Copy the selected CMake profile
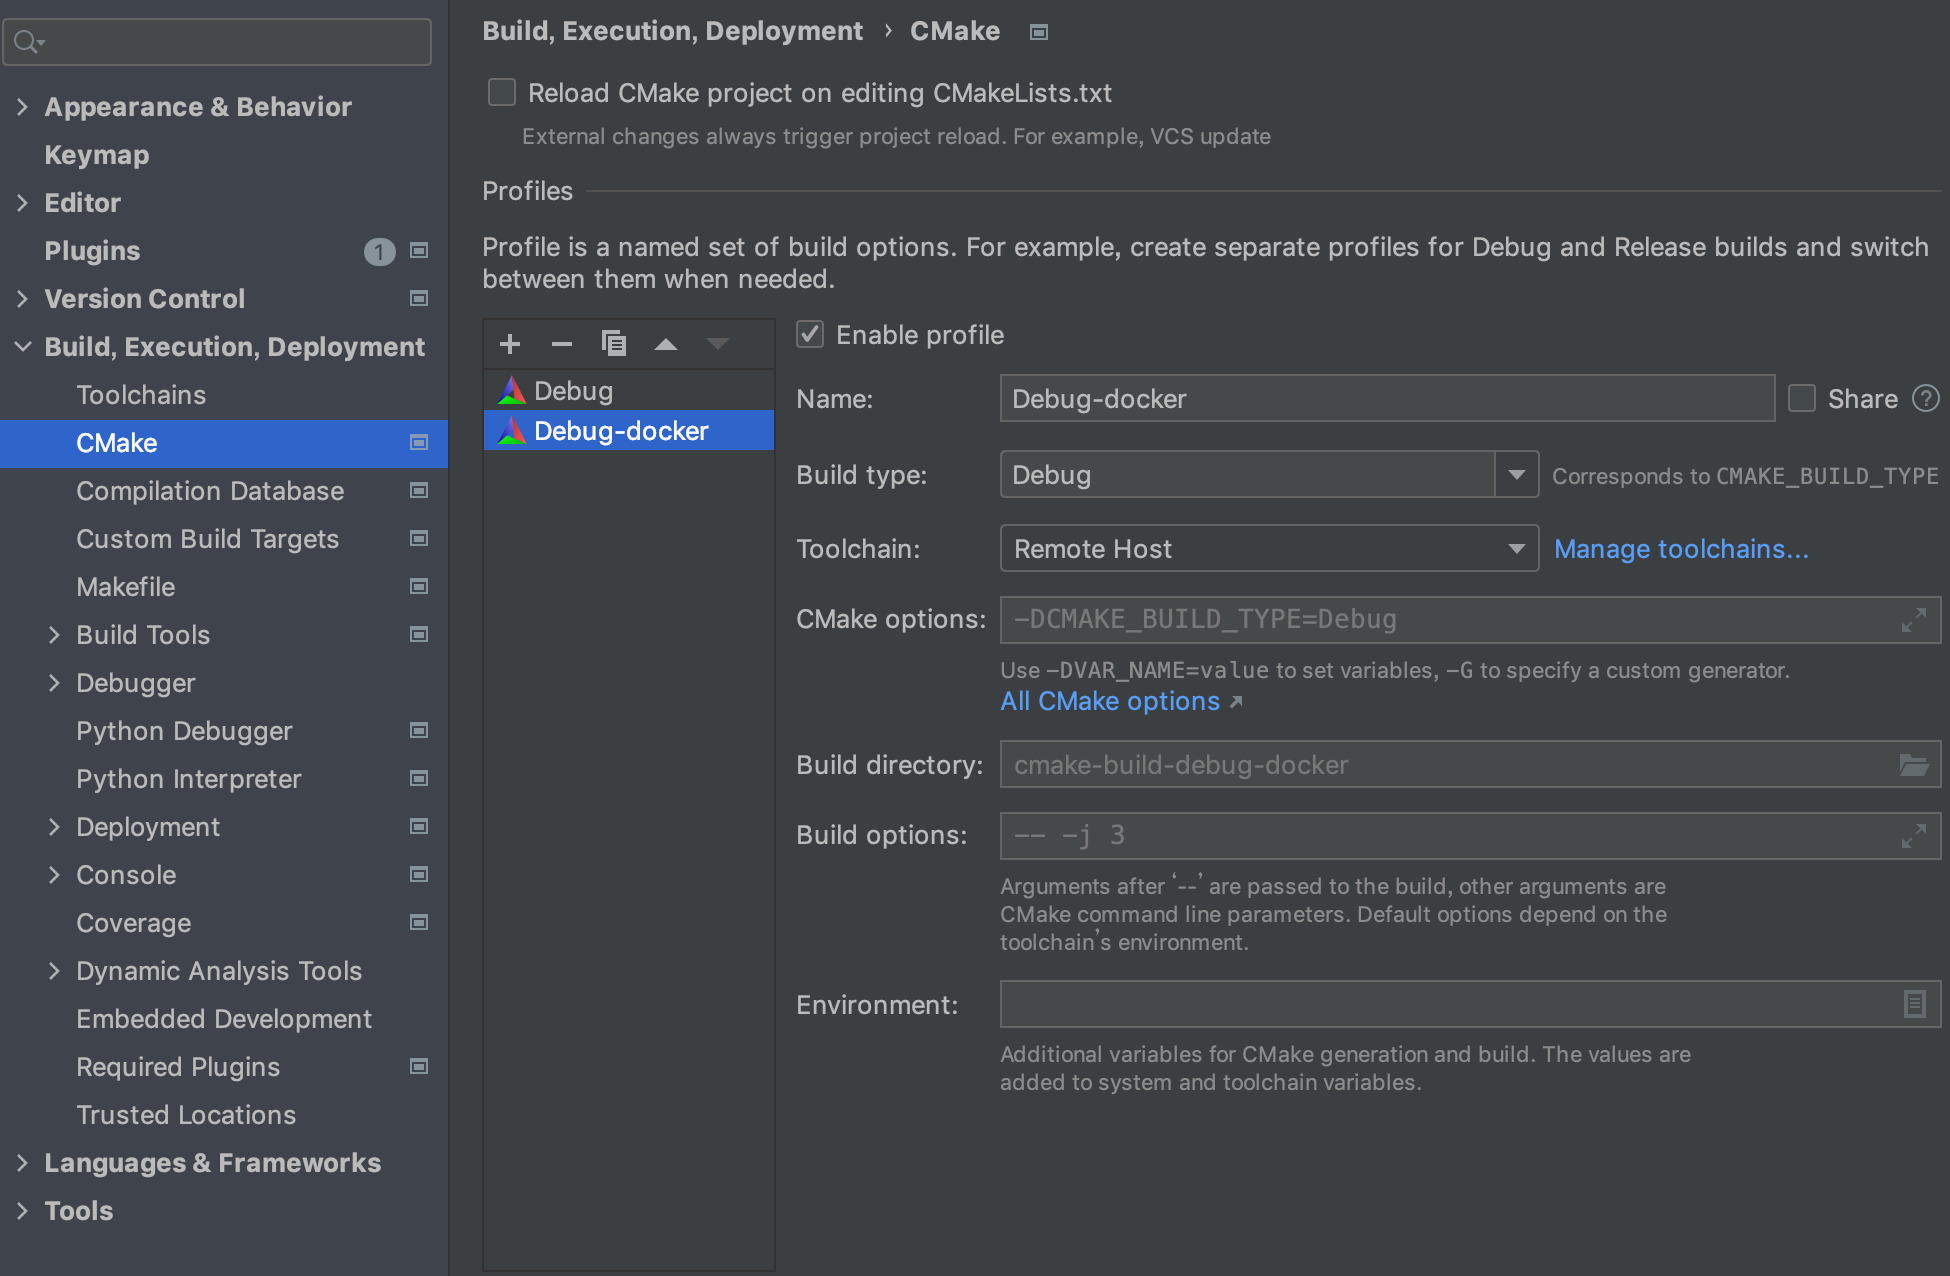1950x1276 pixels. [x=614, y=343]
